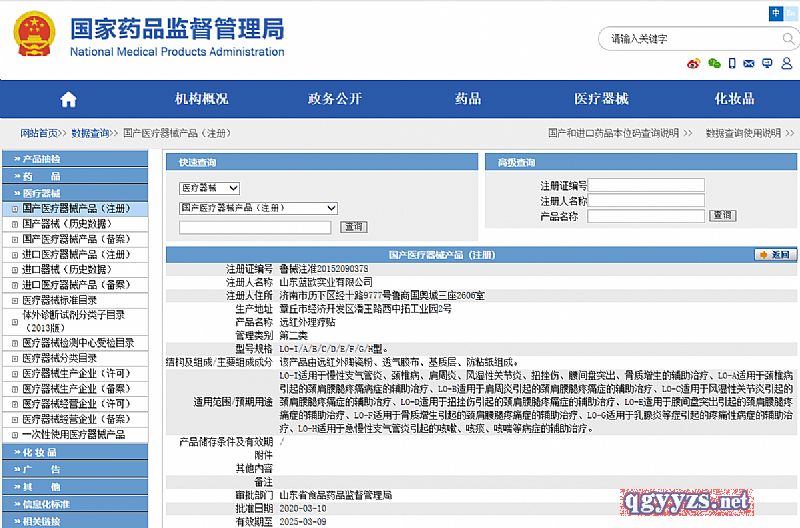The width and height of the screenshot is (800, 528).
Task: Click the mobile phone icon
Action: point(734,63)
